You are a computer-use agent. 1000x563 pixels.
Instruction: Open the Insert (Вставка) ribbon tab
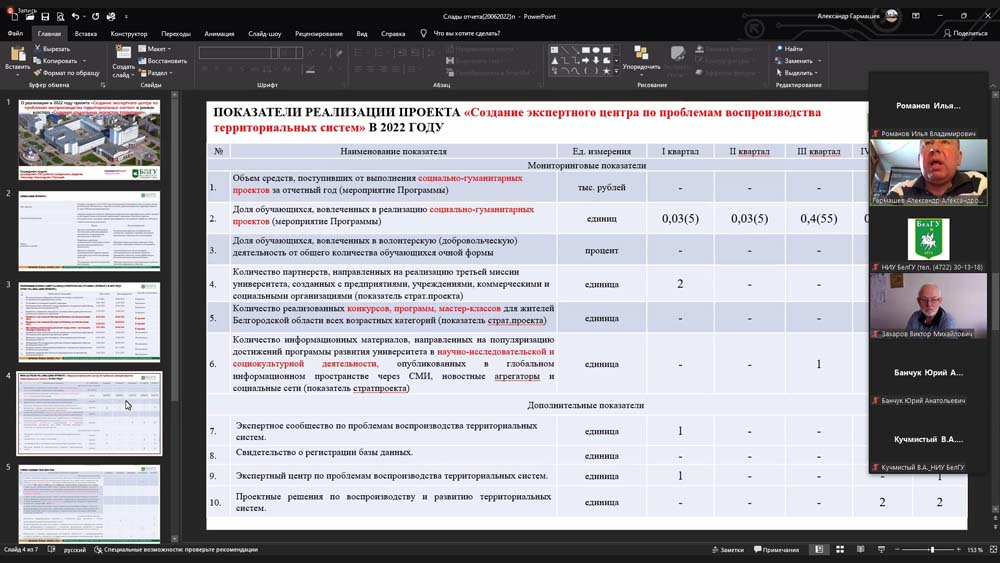[x=85, y=33]
